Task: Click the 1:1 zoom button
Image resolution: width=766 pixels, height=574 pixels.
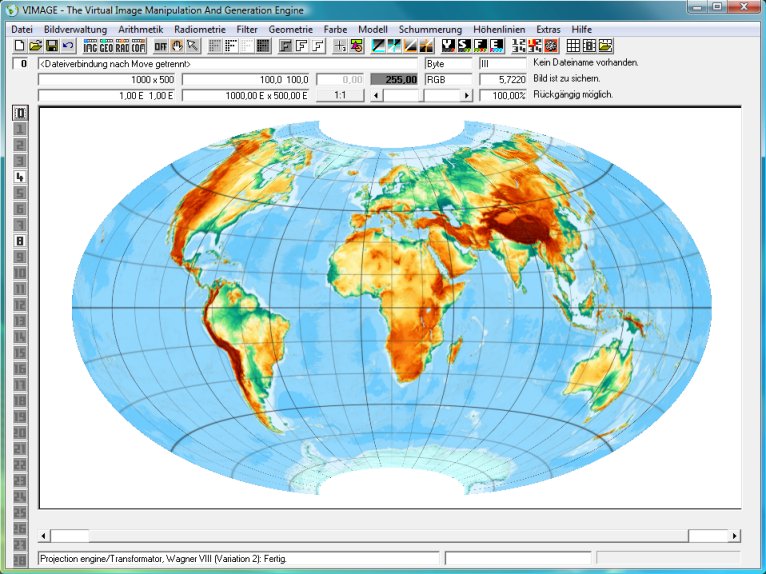Action: [x=340, y=95]
